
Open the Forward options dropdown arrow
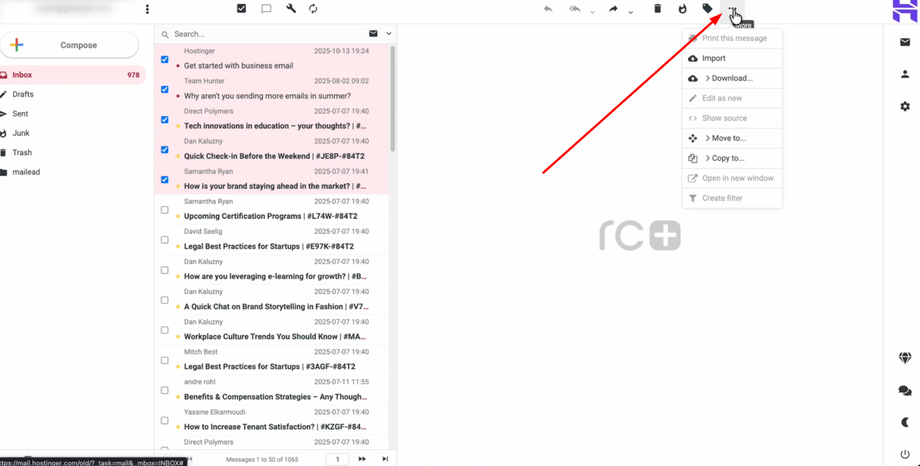click(630, 12)
